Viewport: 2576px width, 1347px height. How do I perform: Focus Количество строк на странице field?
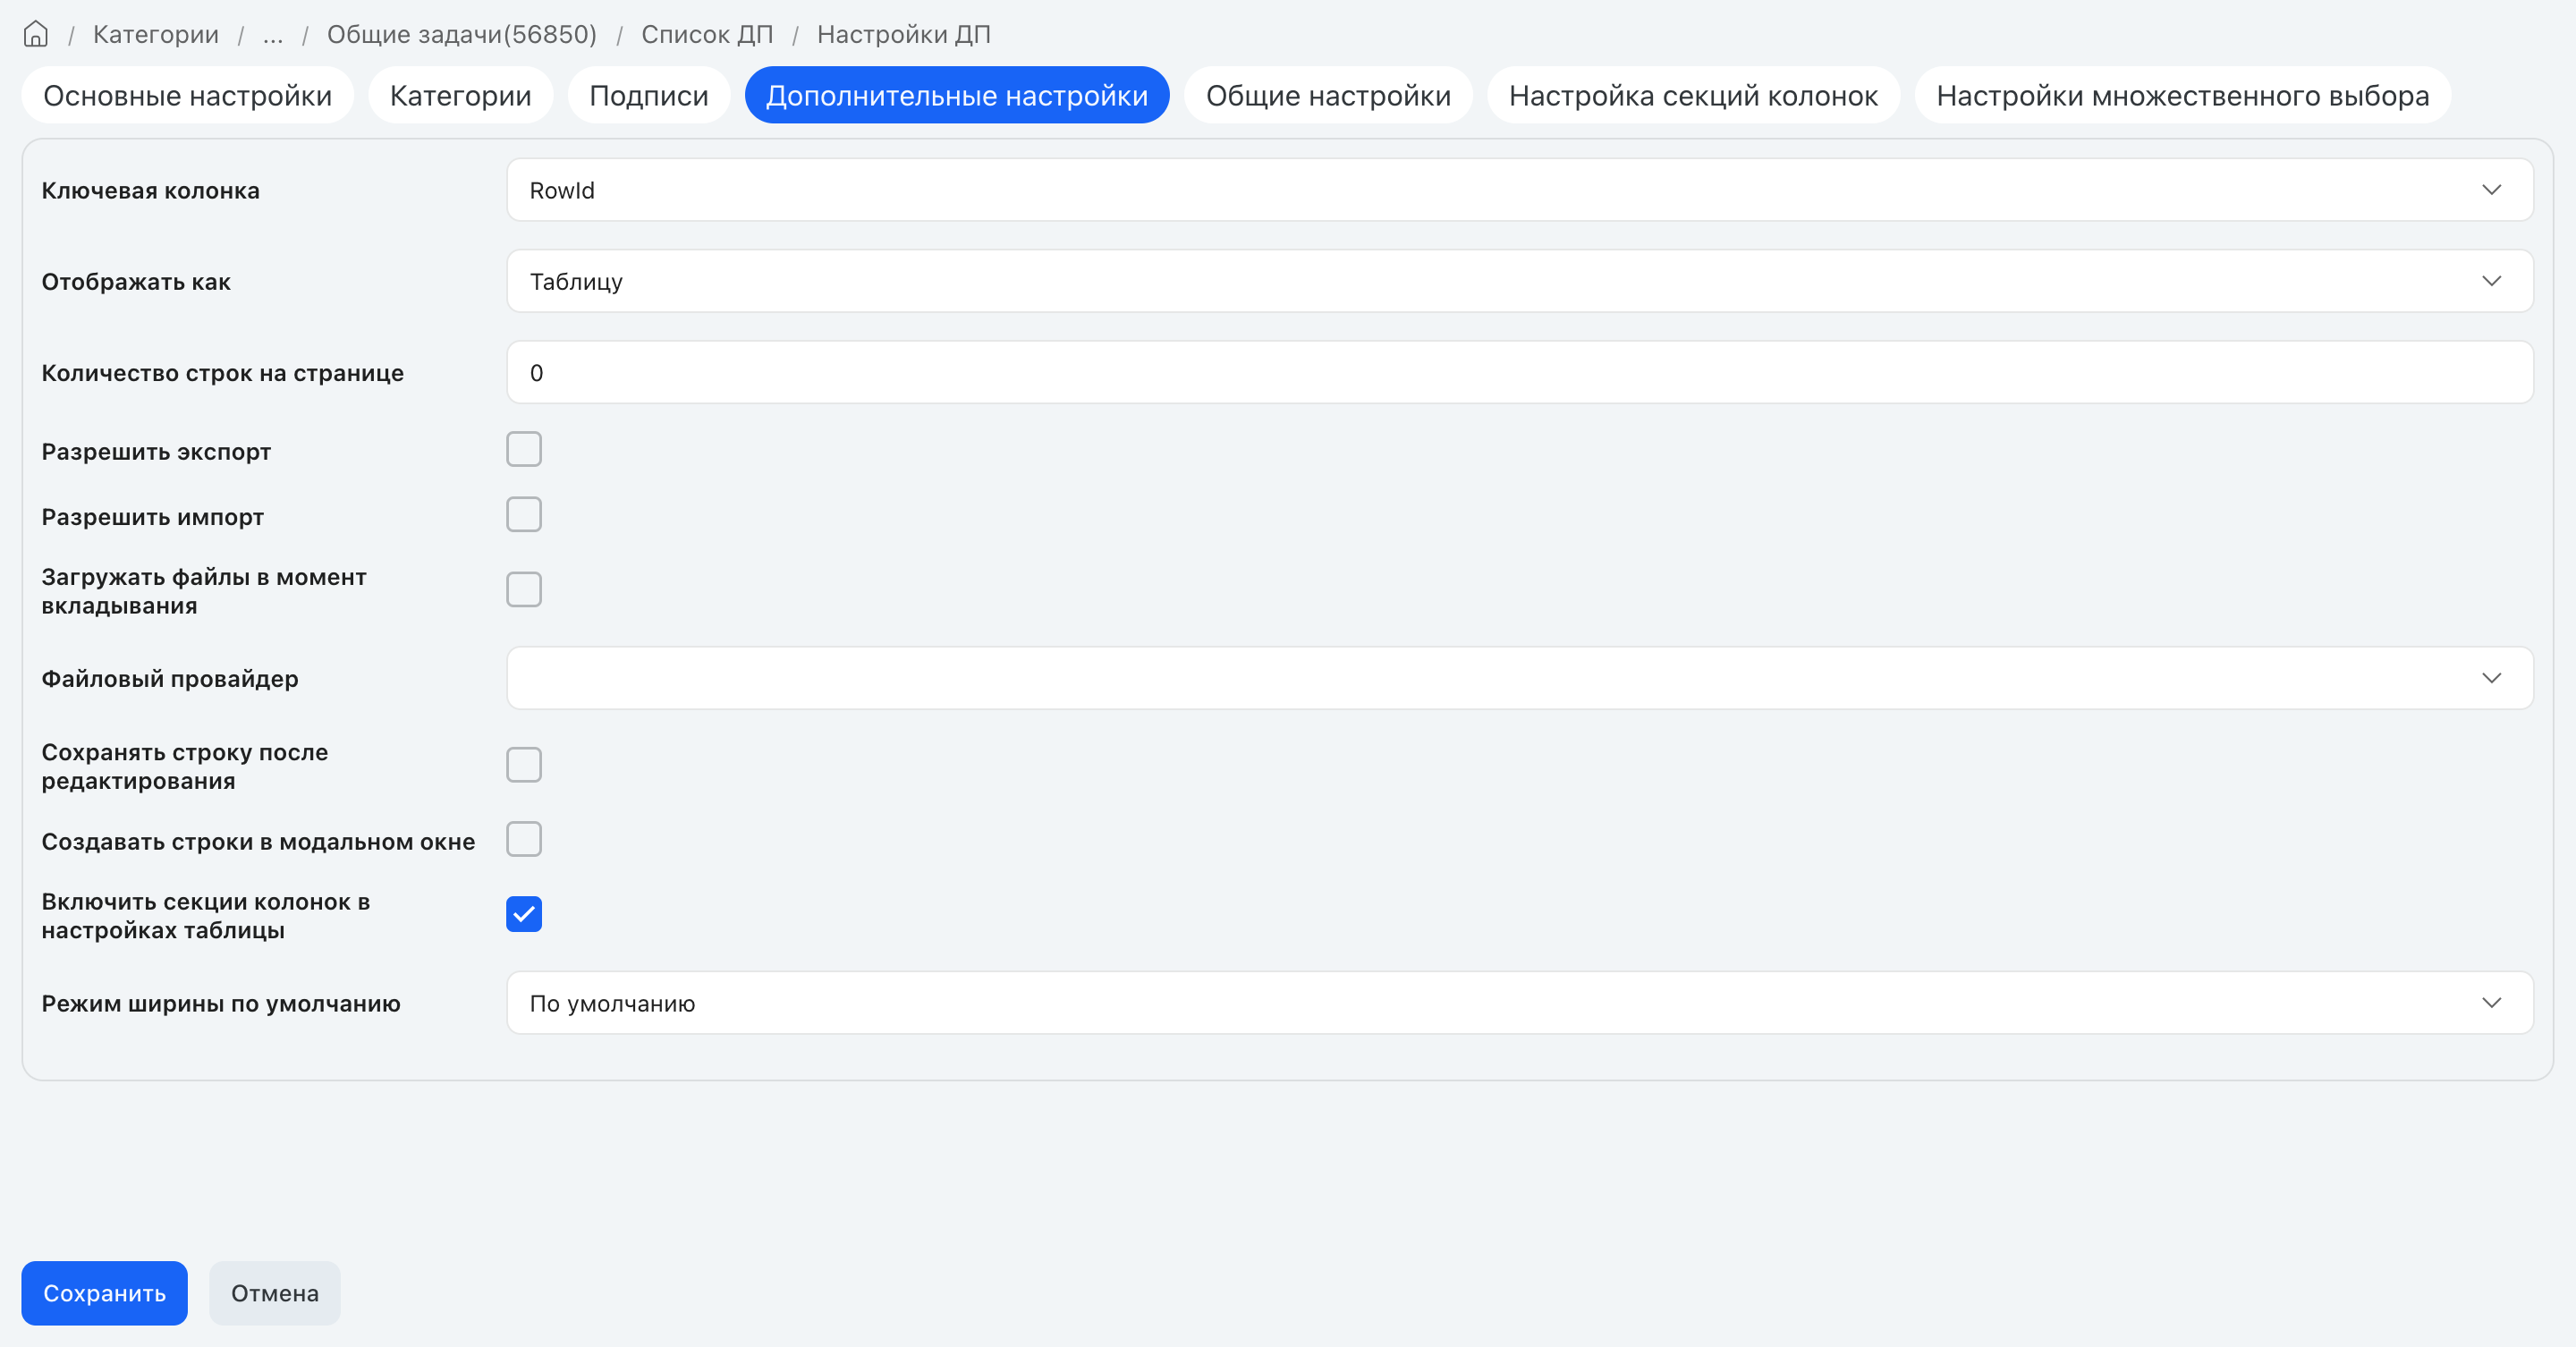click(1519, 372)
